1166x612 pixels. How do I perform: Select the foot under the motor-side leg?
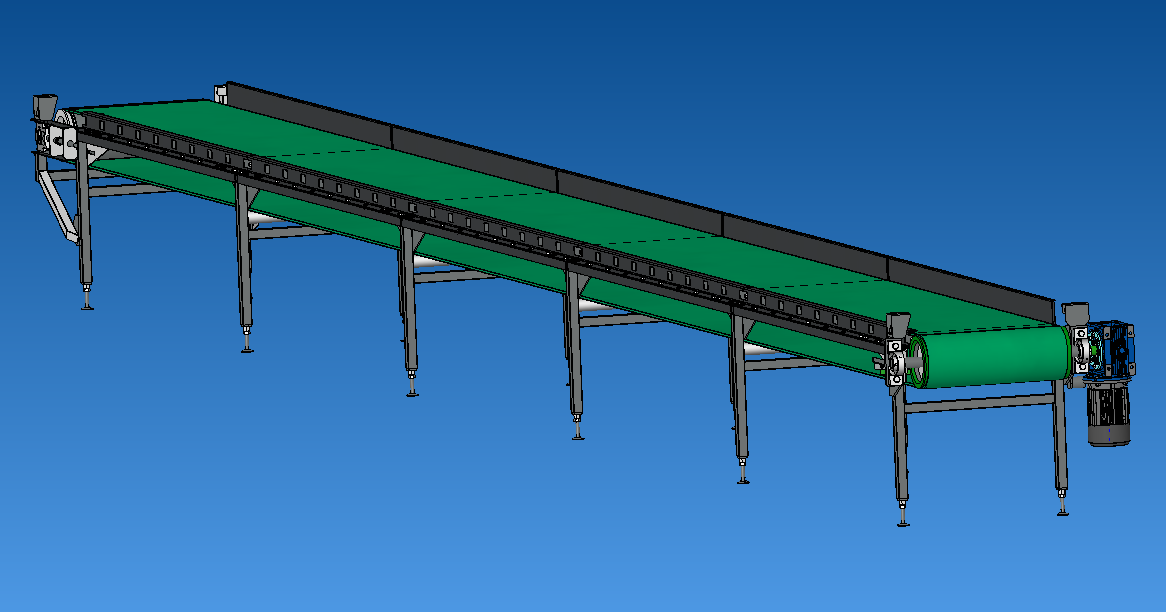point(1061,510)
